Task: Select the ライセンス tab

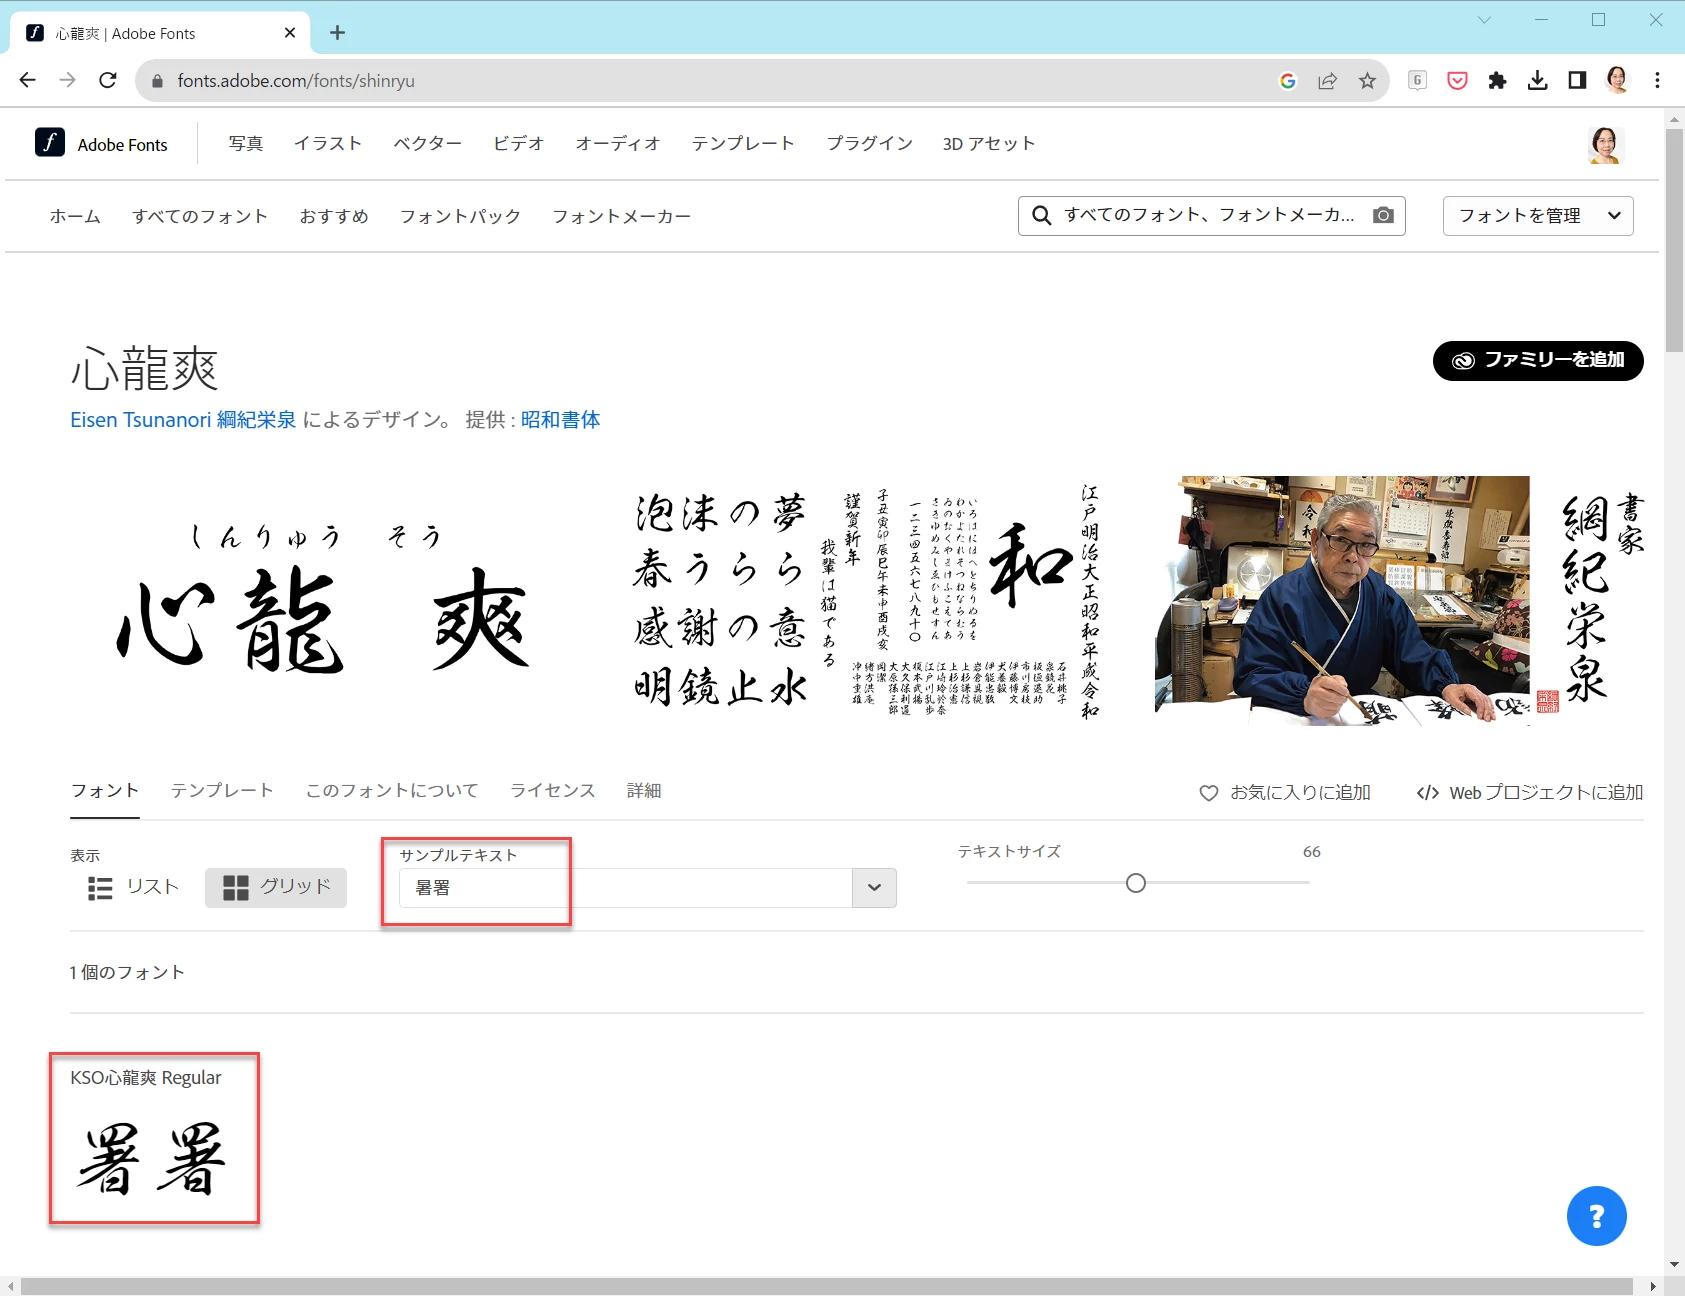Action: pos(553,791)
